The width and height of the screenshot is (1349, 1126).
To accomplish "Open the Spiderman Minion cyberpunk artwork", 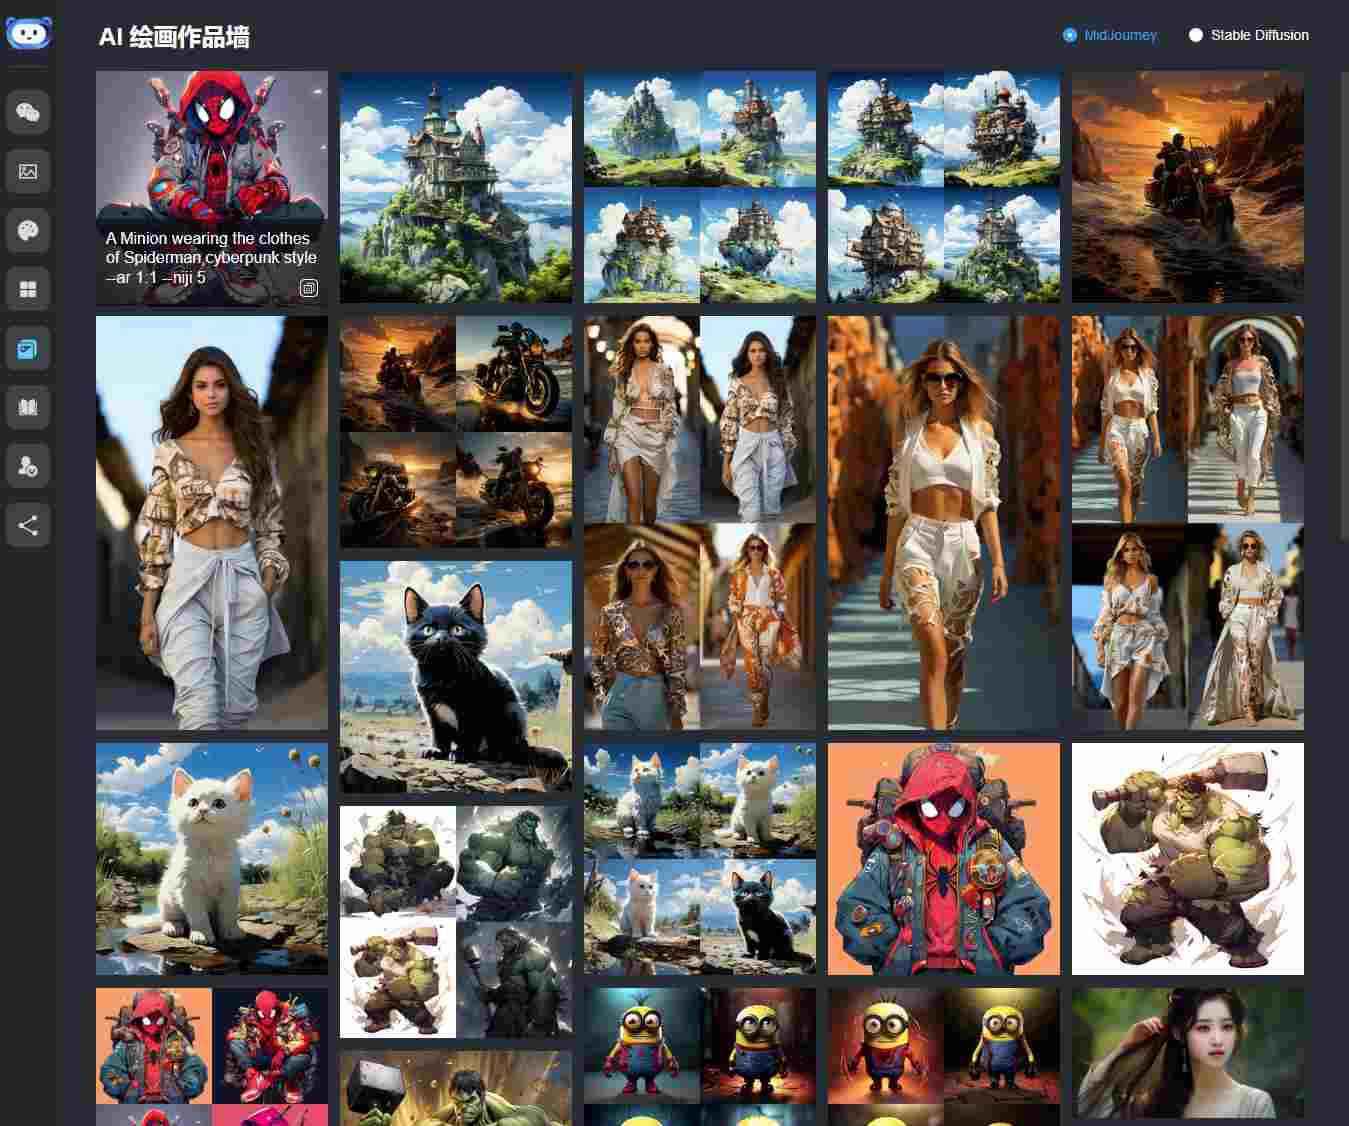I will click(211, 150).
